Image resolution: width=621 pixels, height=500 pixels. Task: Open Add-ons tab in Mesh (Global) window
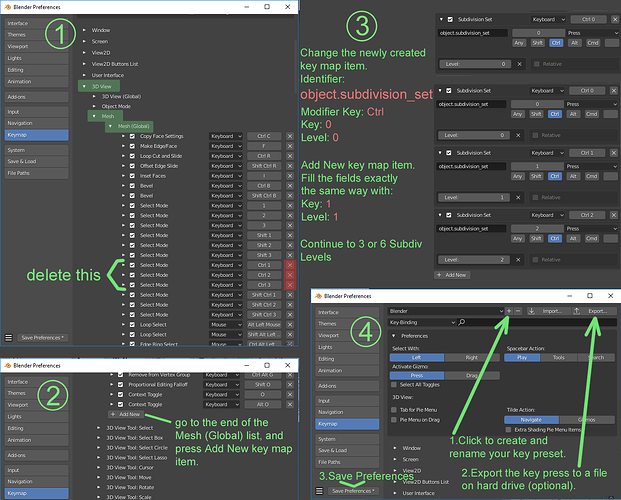[x=36, y=97]
